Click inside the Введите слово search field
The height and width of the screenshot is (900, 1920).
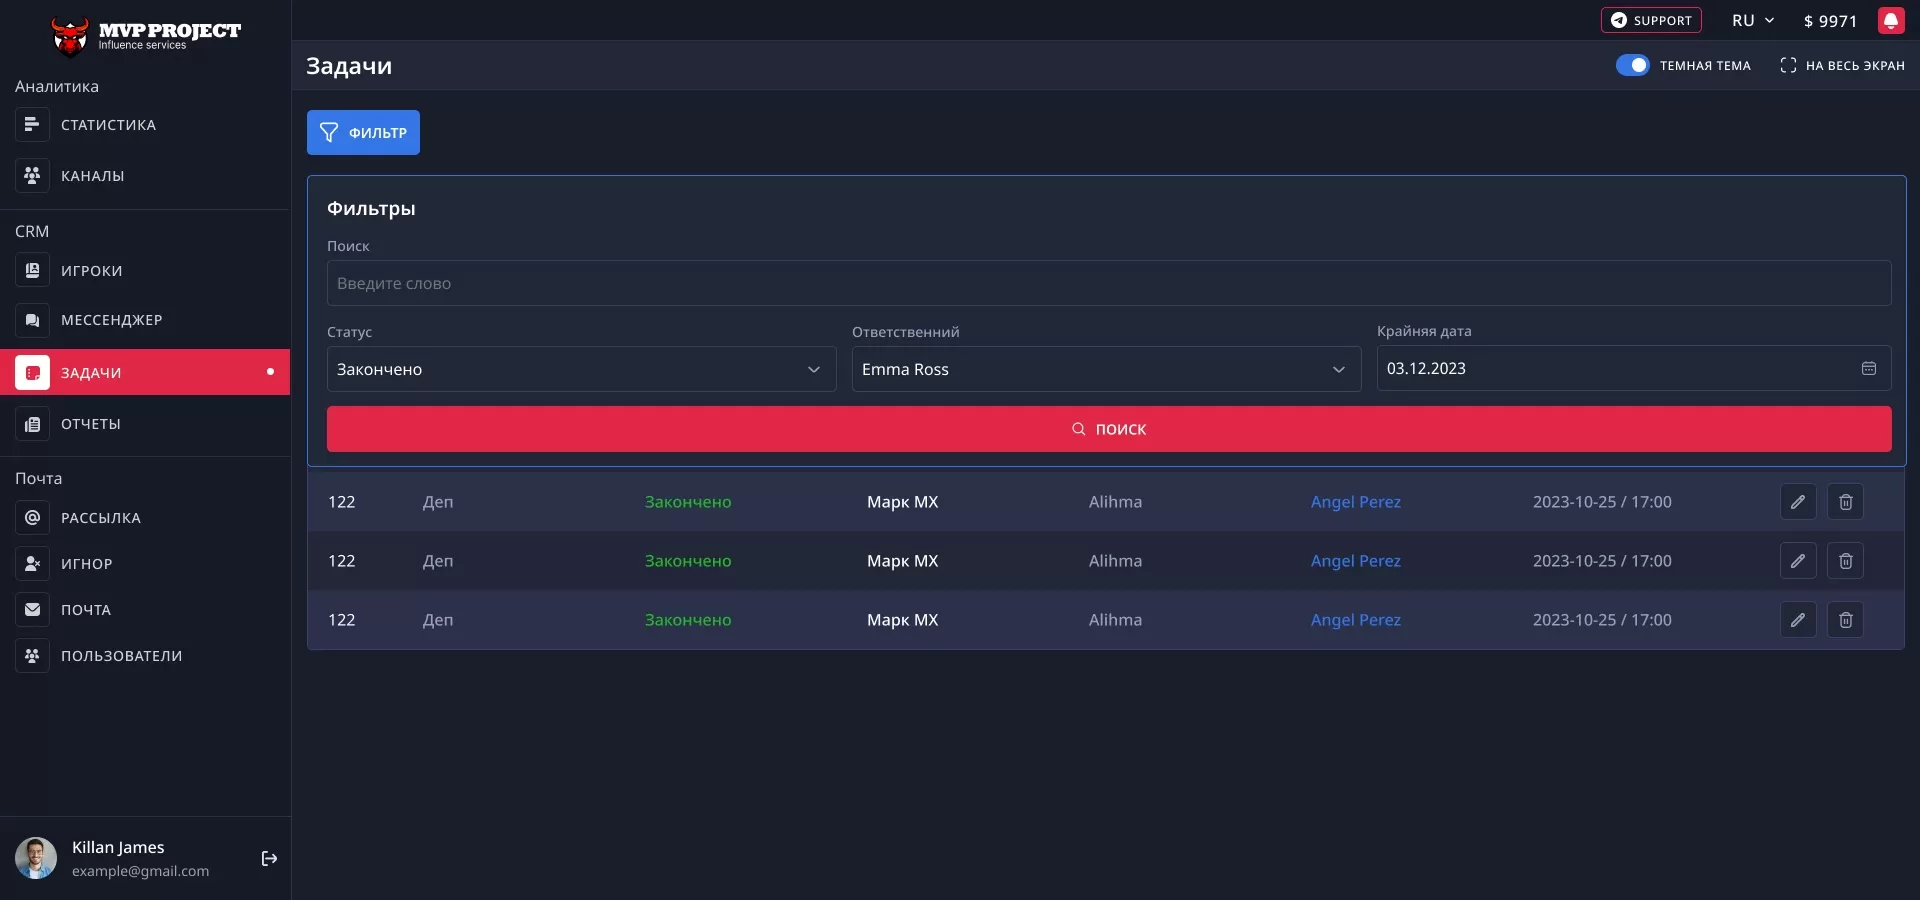(1108, 283)
